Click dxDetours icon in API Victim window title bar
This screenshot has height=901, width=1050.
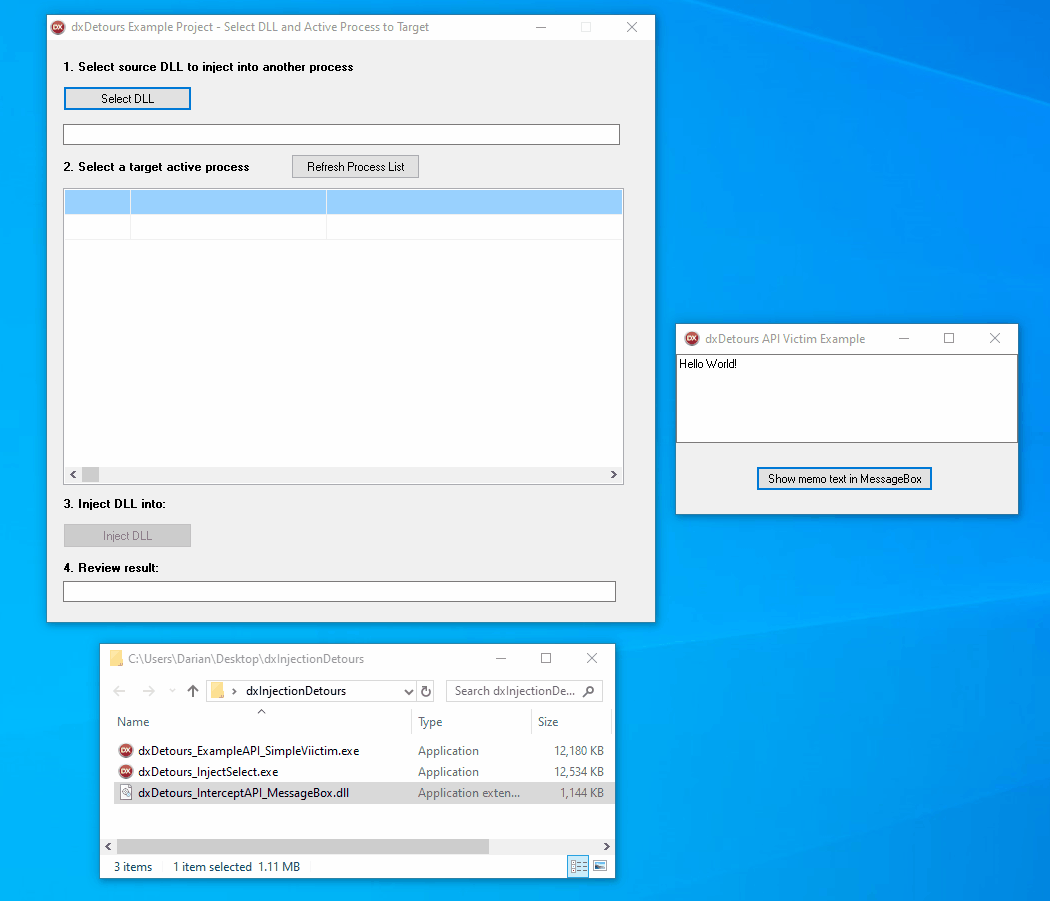691,339
